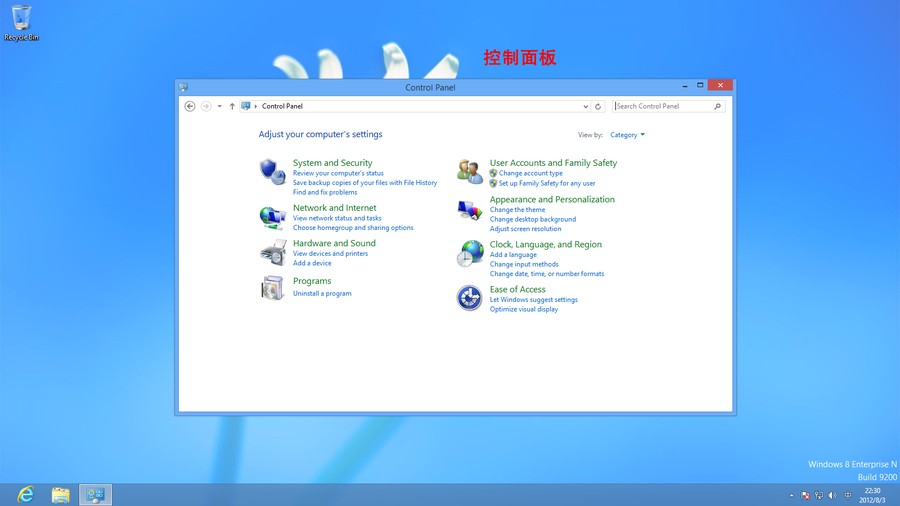Refresh the Control Panel view
900x506 pixels.
point(598,106)
